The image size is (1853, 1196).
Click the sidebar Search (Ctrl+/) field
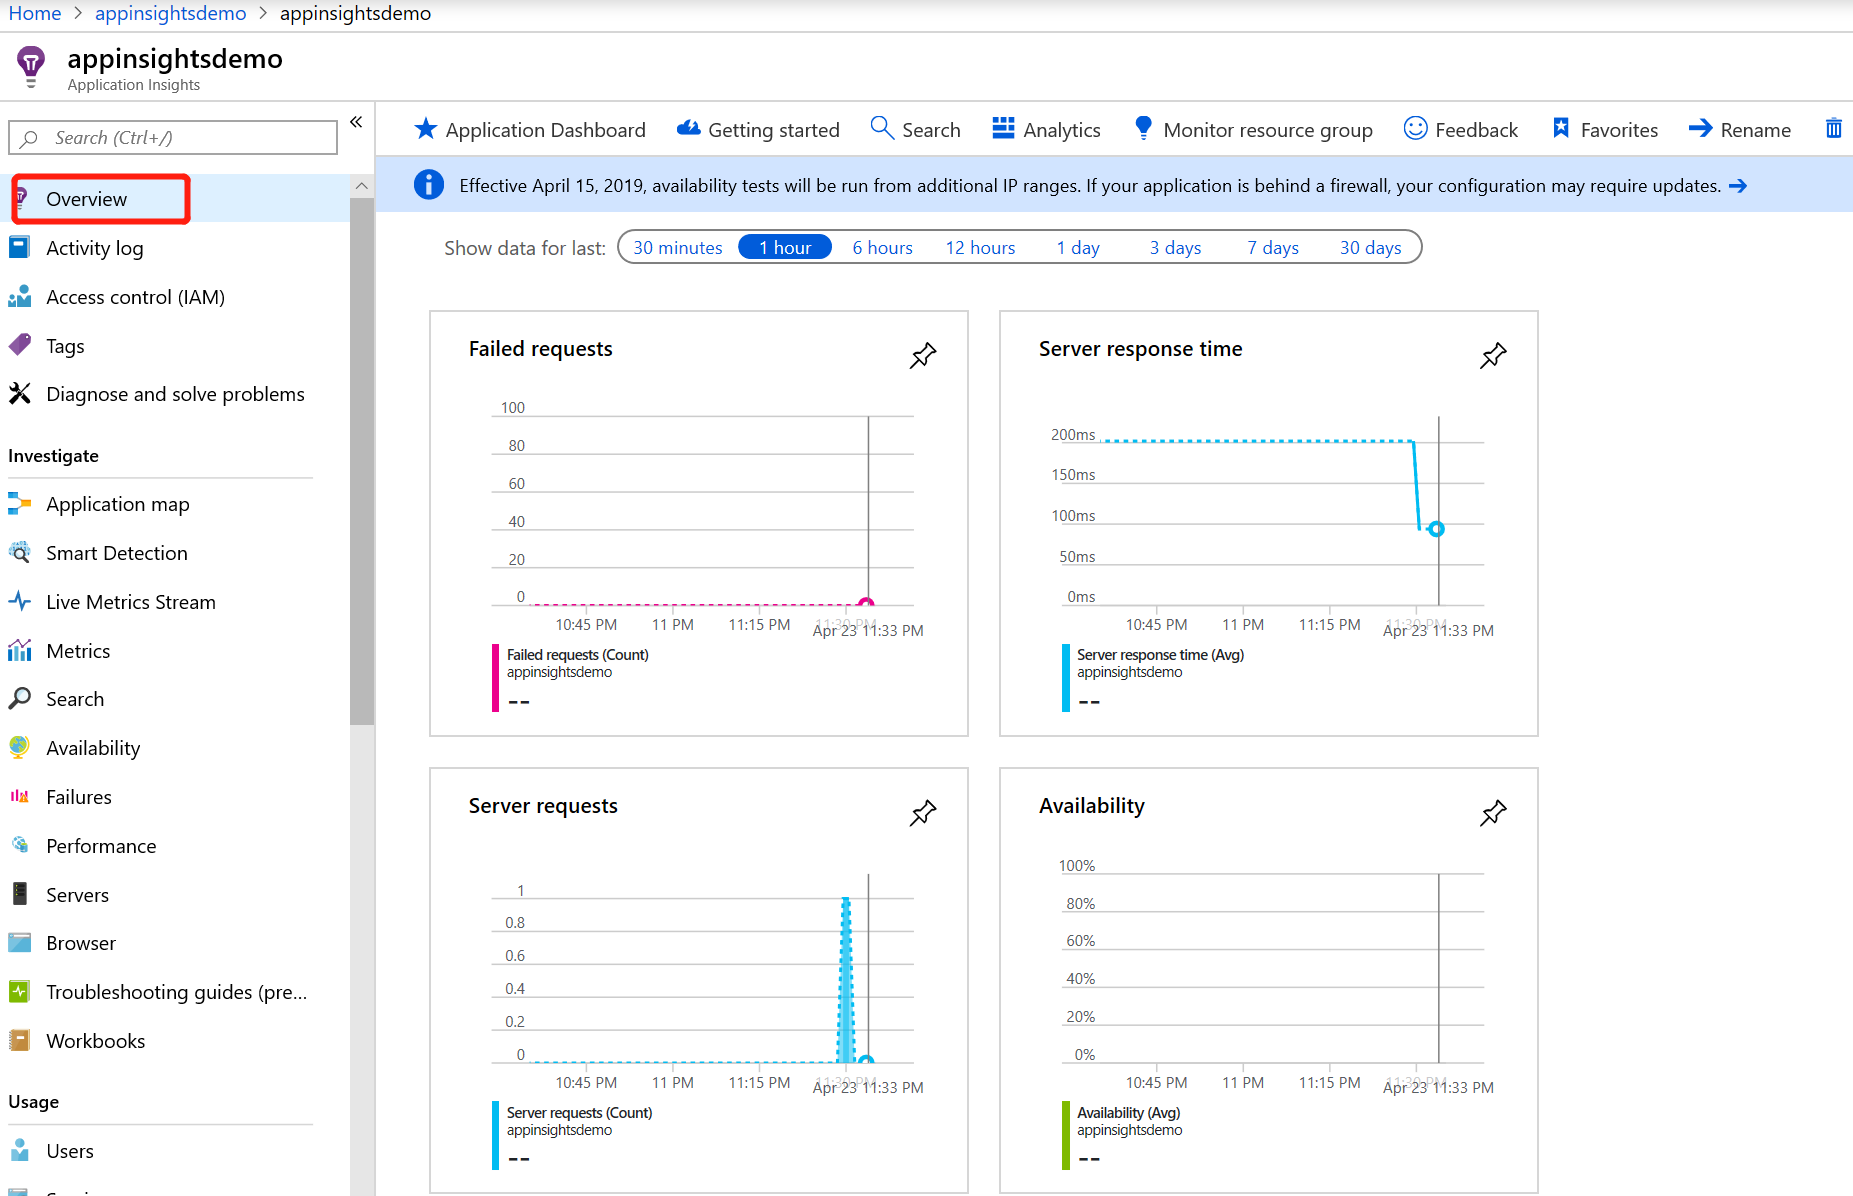point(173,138)
